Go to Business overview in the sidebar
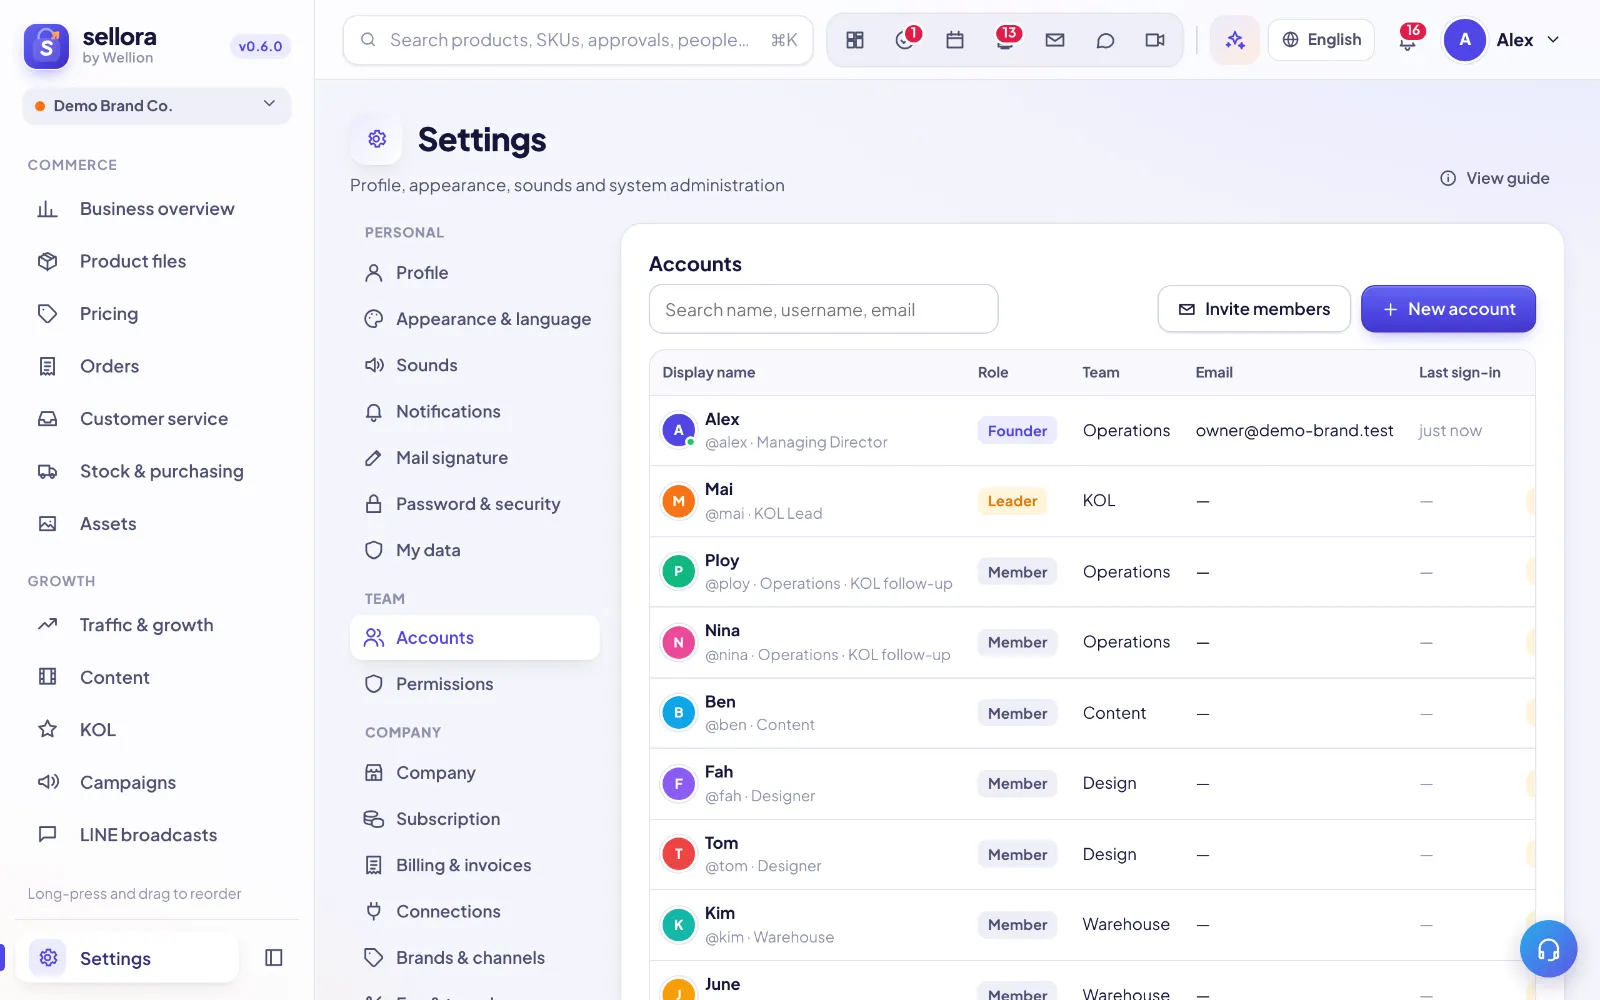This screenshot has height=1000, width=1600. pyautogui.click(x=157, y=209)
